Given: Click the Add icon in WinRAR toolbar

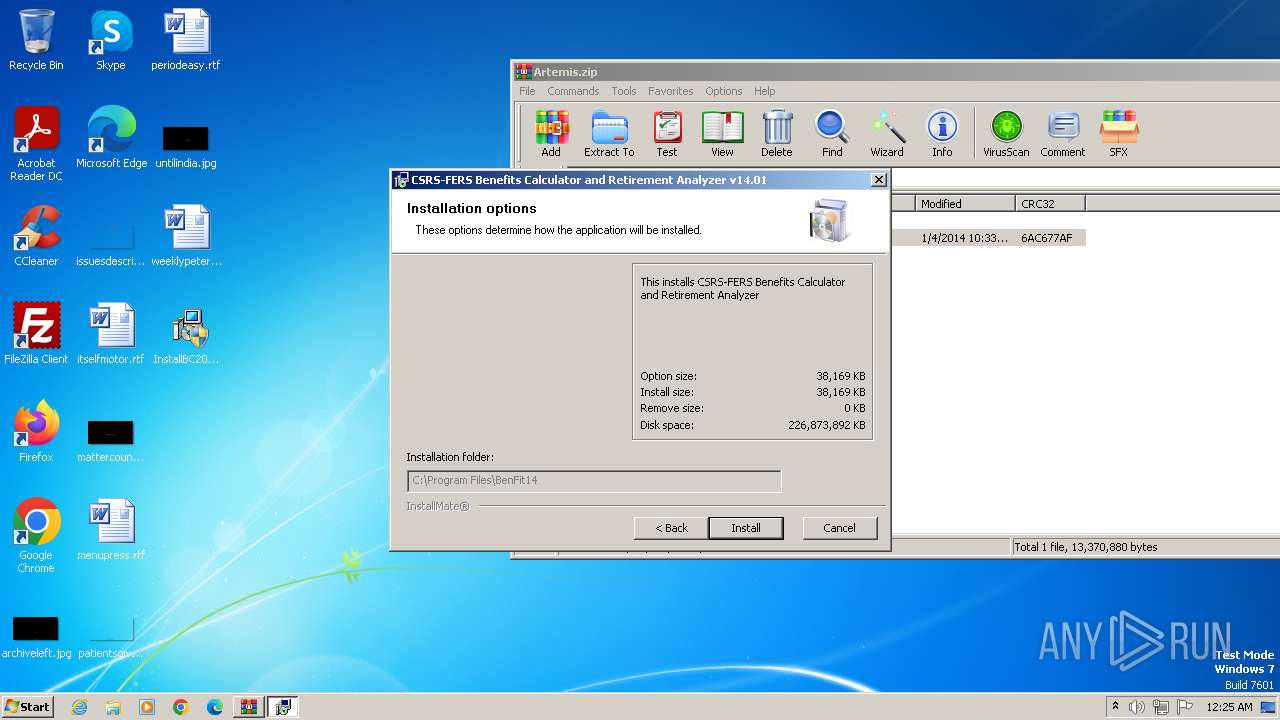Looking at the screenshot, I should click(x=551, y=134).
